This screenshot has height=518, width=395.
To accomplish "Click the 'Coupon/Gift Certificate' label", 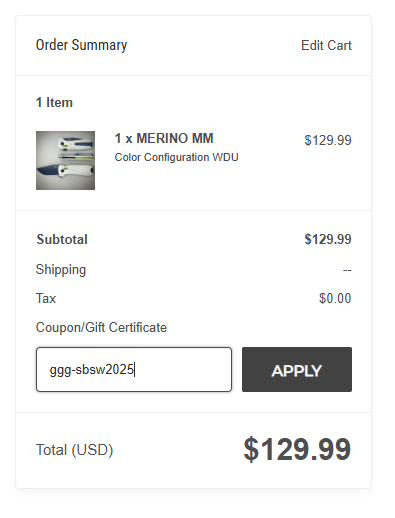I will tap(101, 328).
